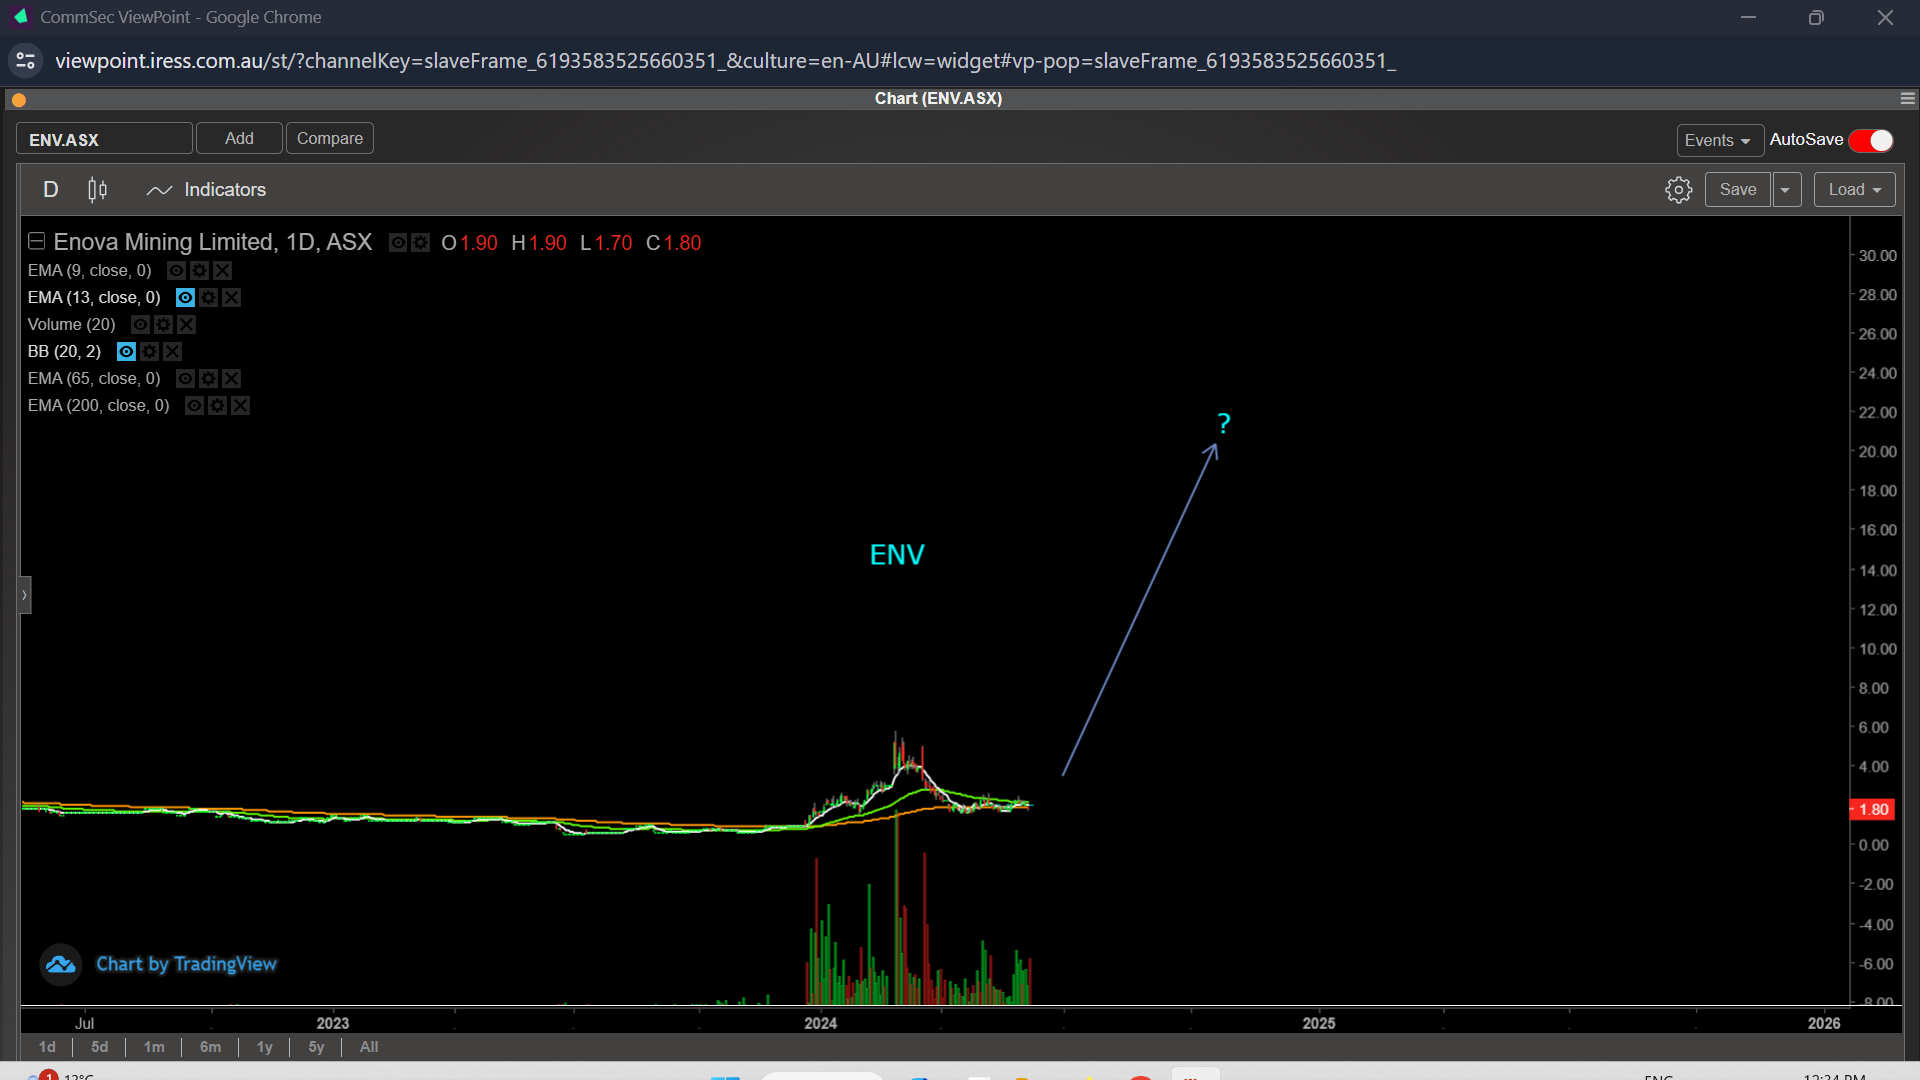Open the Indicators menu
Viewport: 1920px width, 1080px height.
pos(207,190)
